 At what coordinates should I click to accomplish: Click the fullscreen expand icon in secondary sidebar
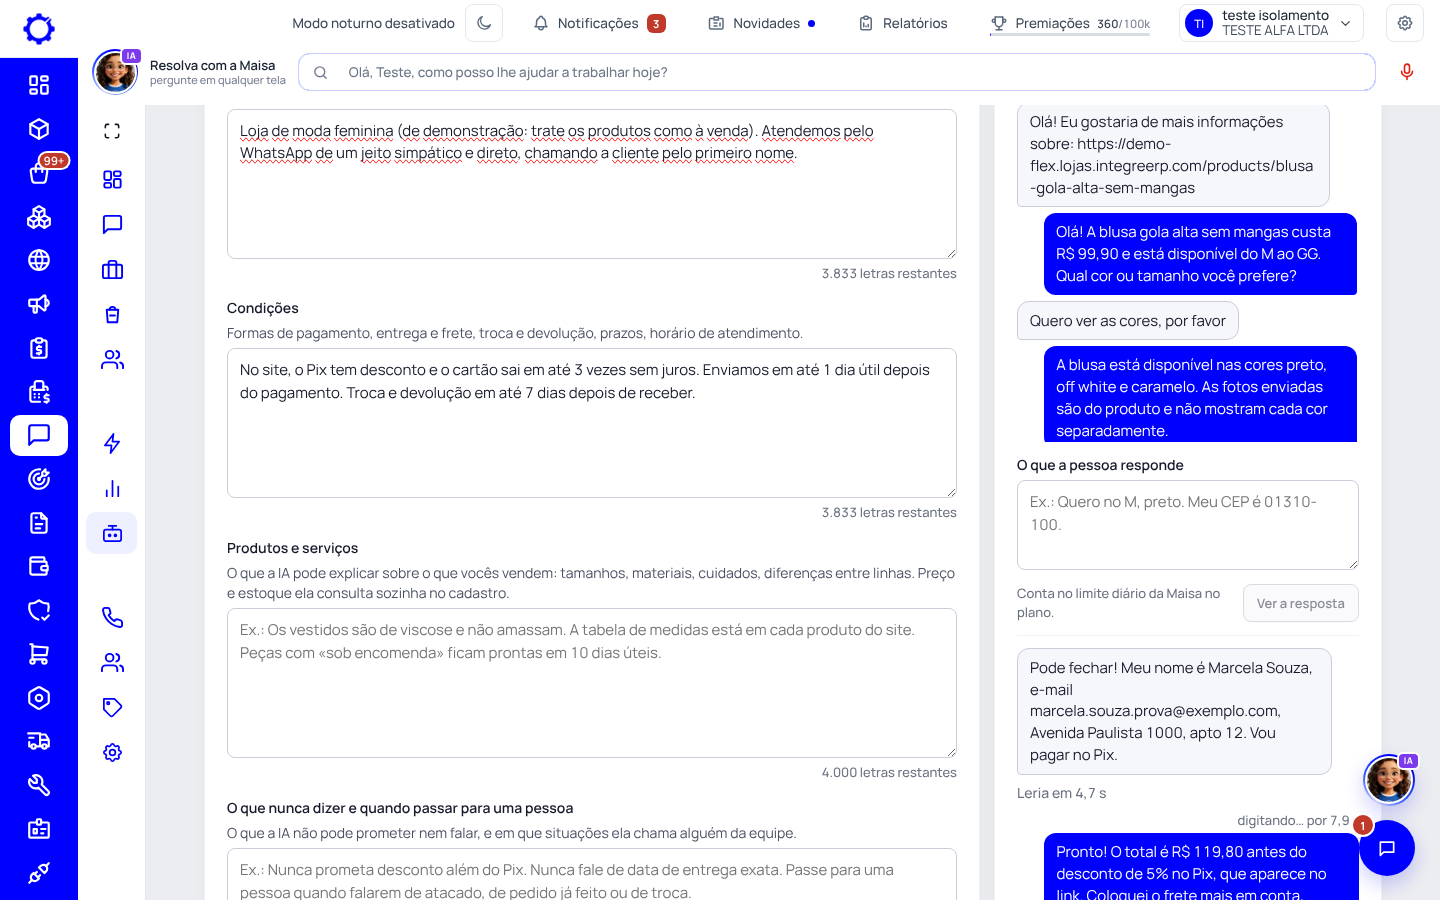112,131
